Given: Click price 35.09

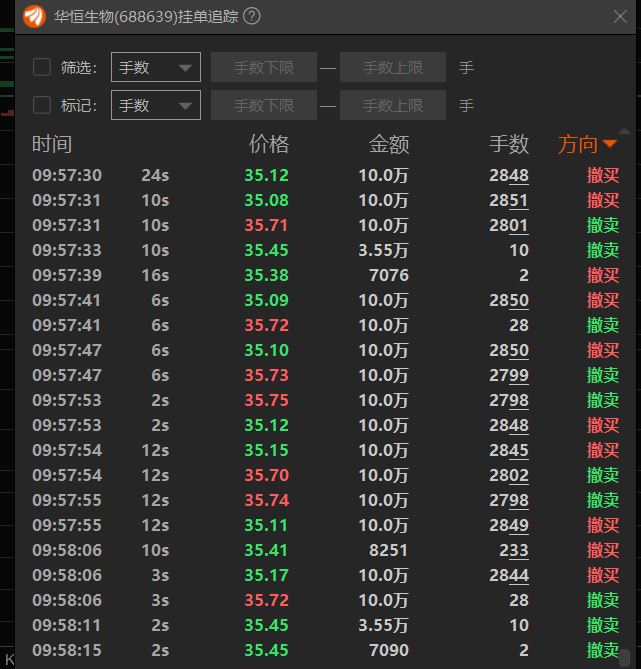Looking at the screenshot, I should click(266, 300).
